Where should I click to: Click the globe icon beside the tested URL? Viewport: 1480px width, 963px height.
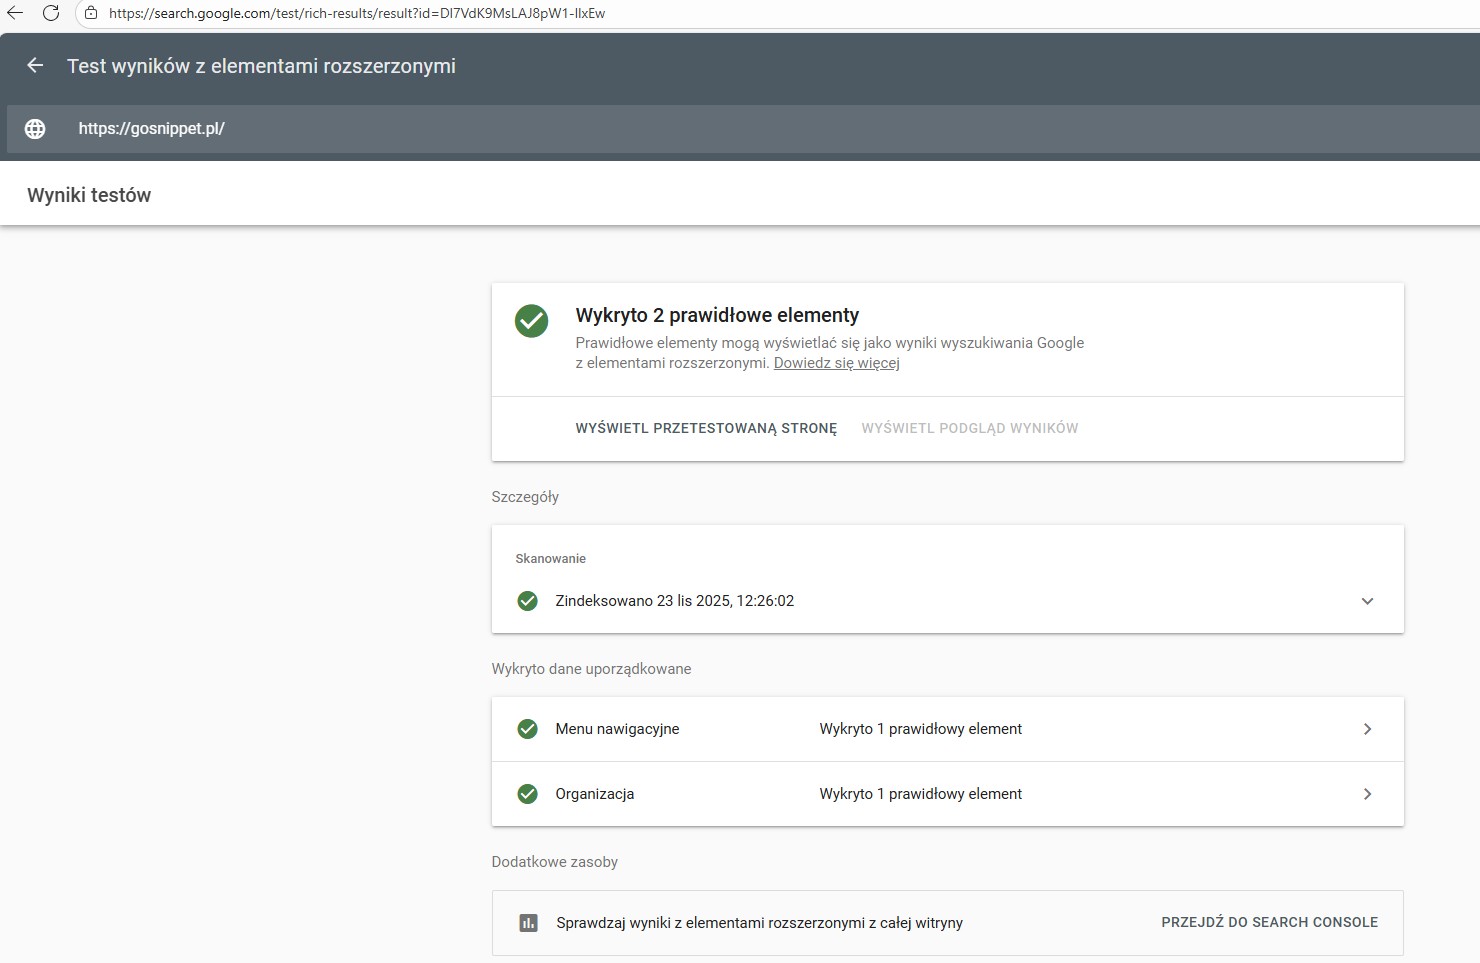pyautogui.click(x=35, y=129)
